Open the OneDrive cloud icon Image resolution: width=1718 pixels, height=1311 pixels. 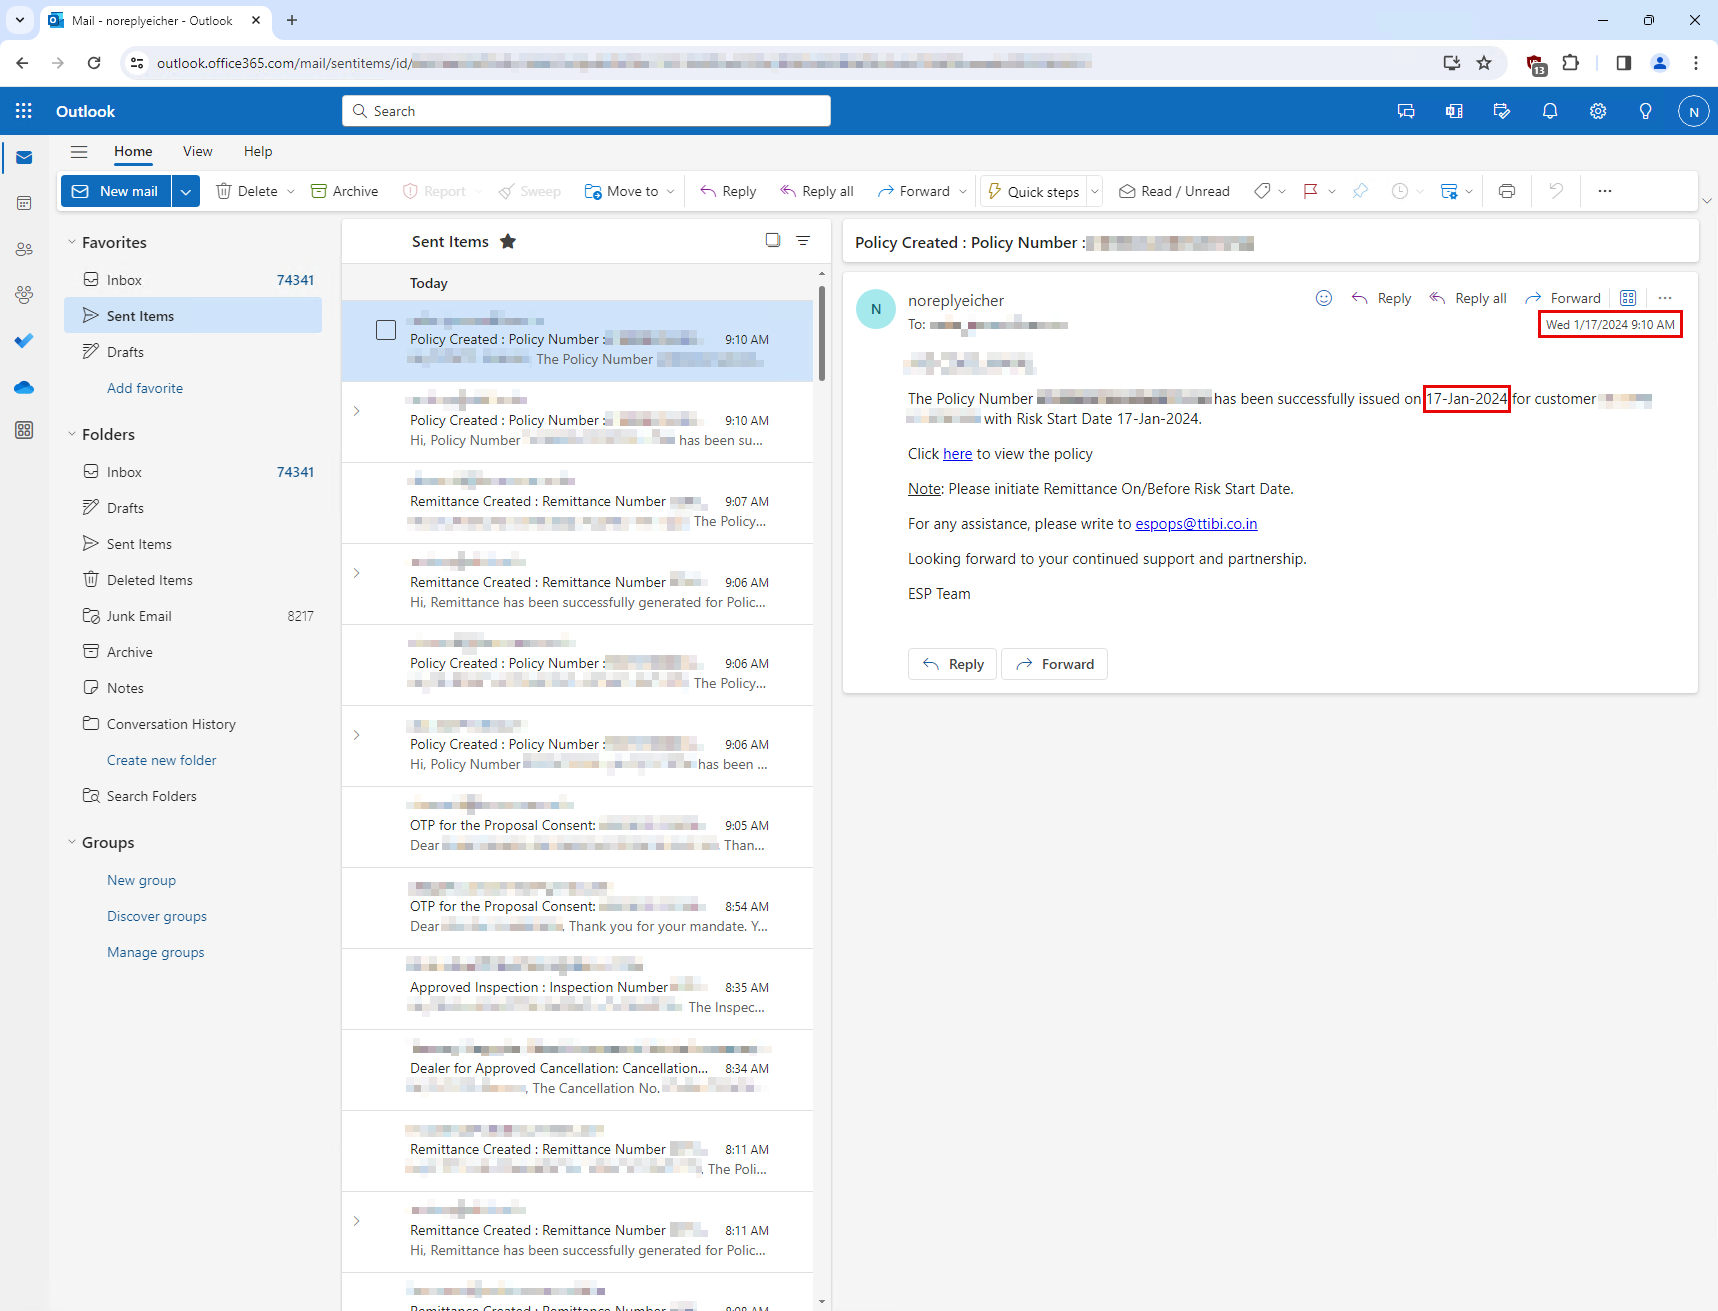24,387
